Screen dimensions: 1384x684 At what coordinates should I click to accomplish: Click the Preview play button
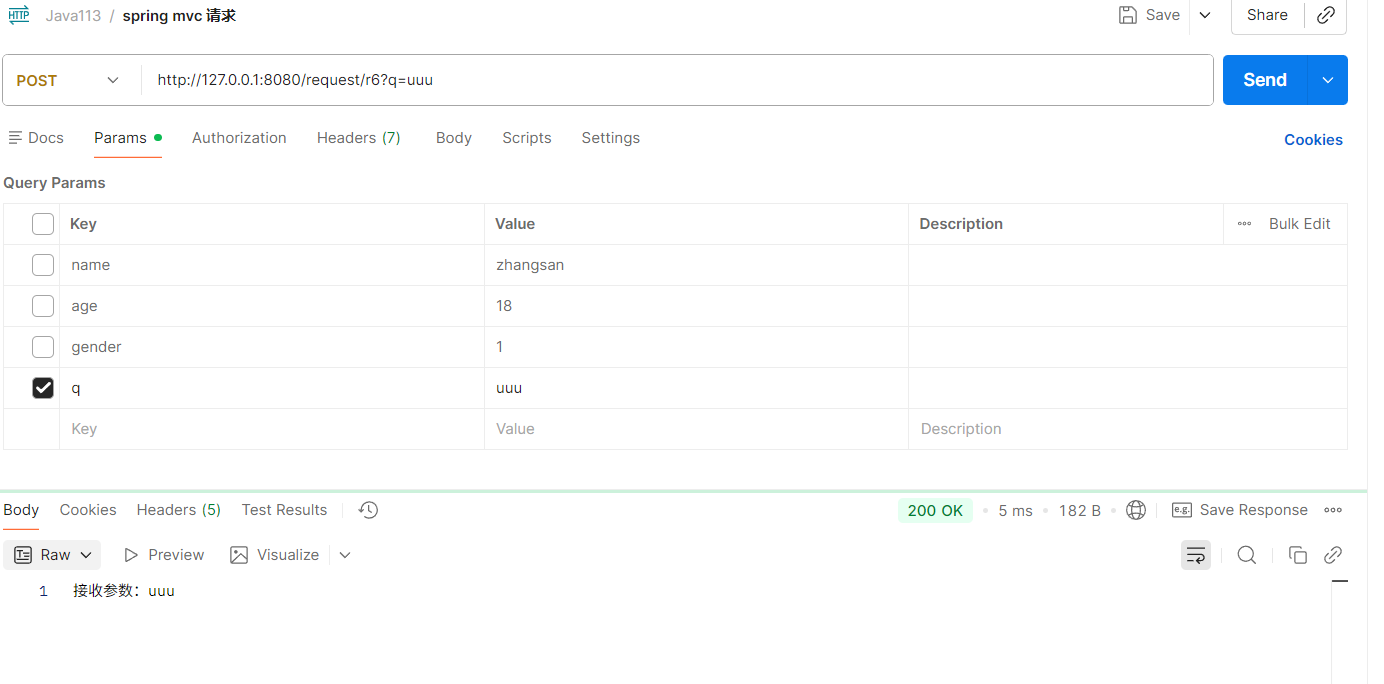164,555
